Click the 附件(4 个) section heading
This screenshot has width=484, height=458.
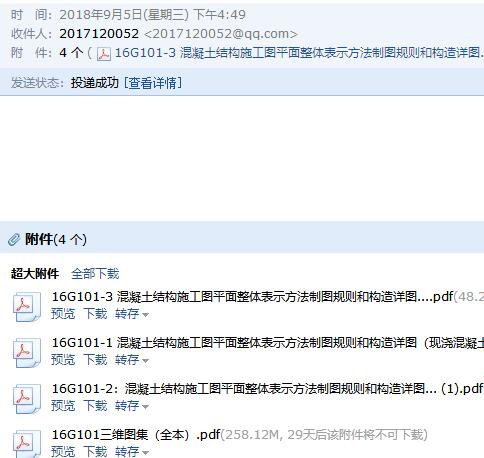point(56,239)
